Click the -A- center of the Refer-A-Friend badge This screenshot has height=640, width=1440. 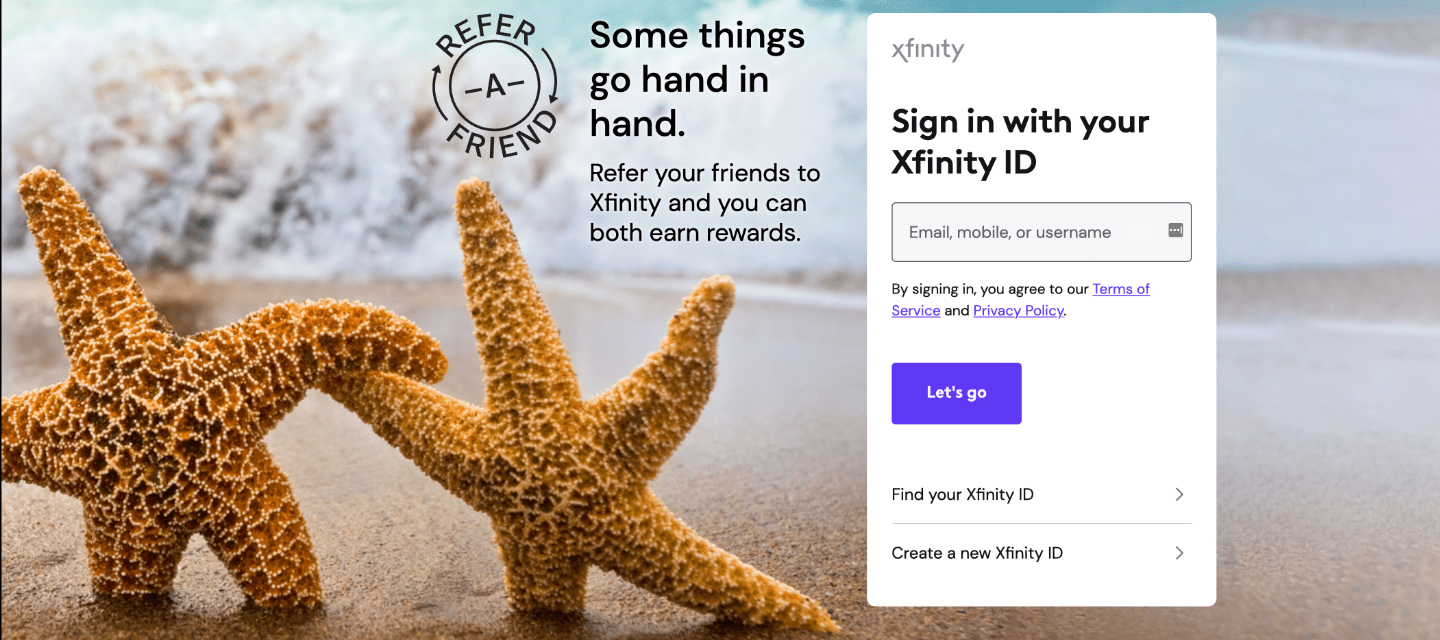pos(494,87)
